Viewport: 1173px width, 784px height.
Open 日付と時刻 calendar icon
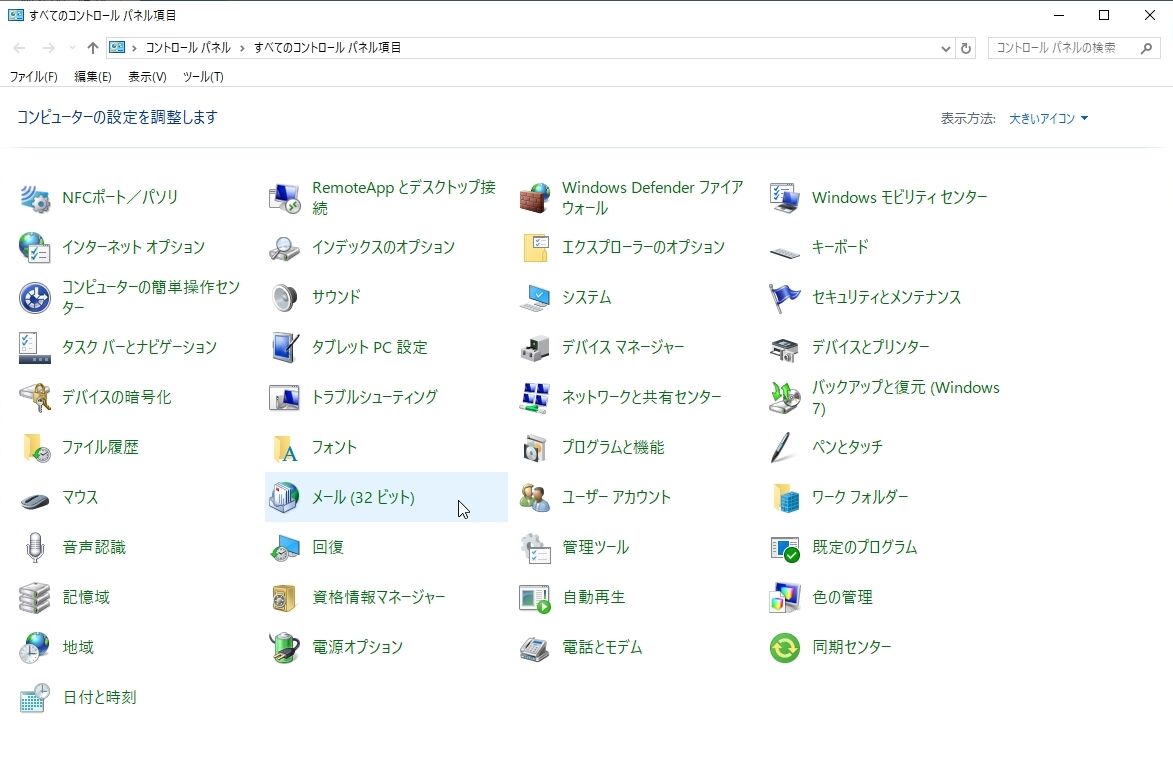pos(34,698)
